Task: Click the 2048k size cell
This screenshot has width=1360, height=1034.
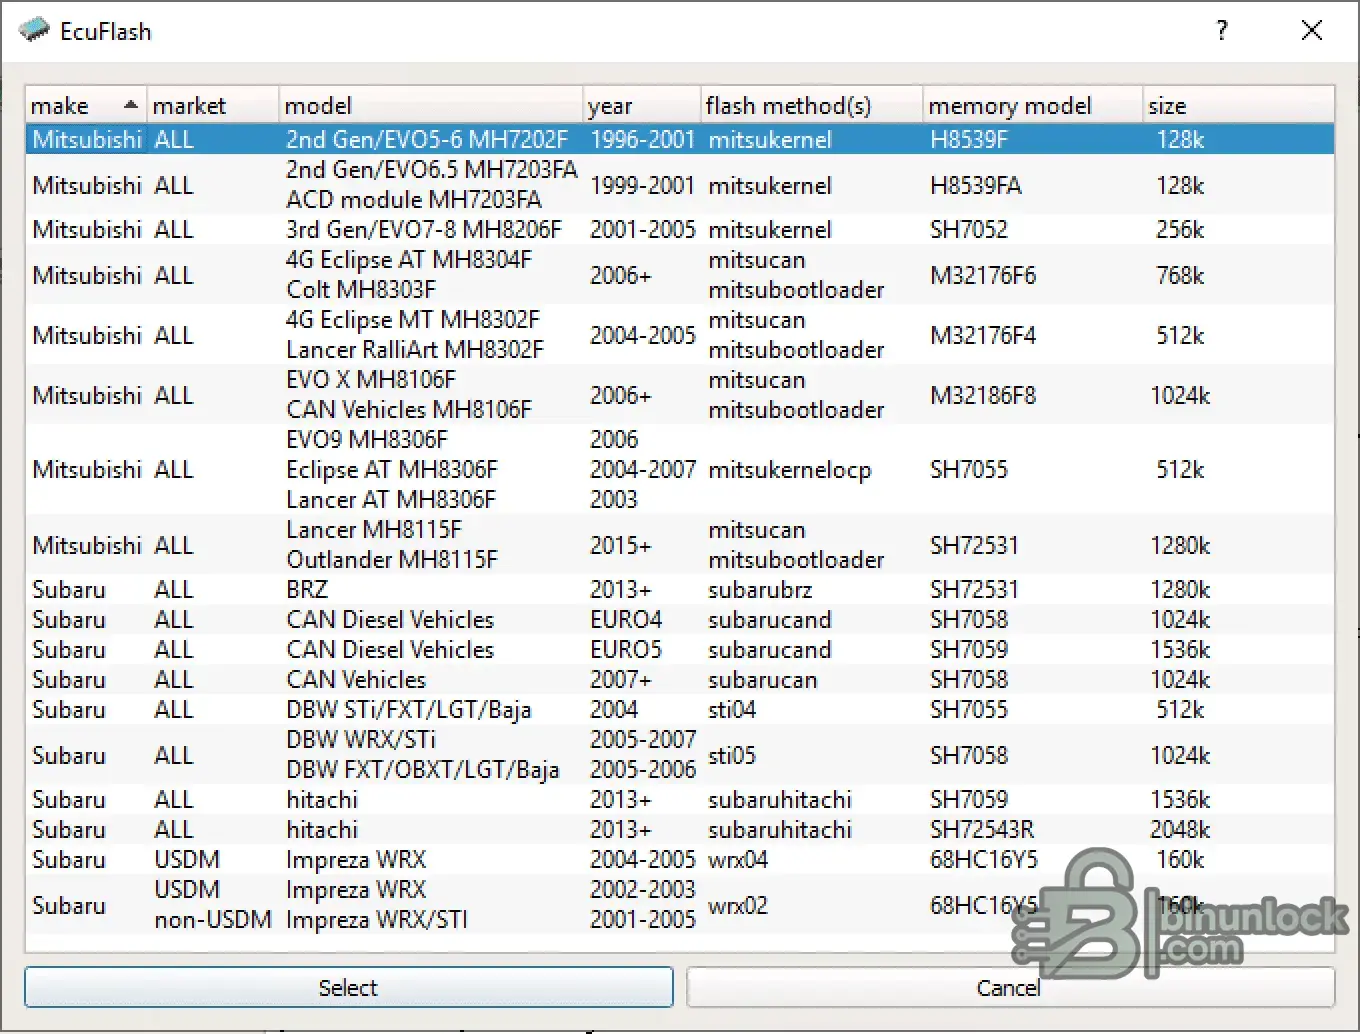Action: click(1180, 829)
